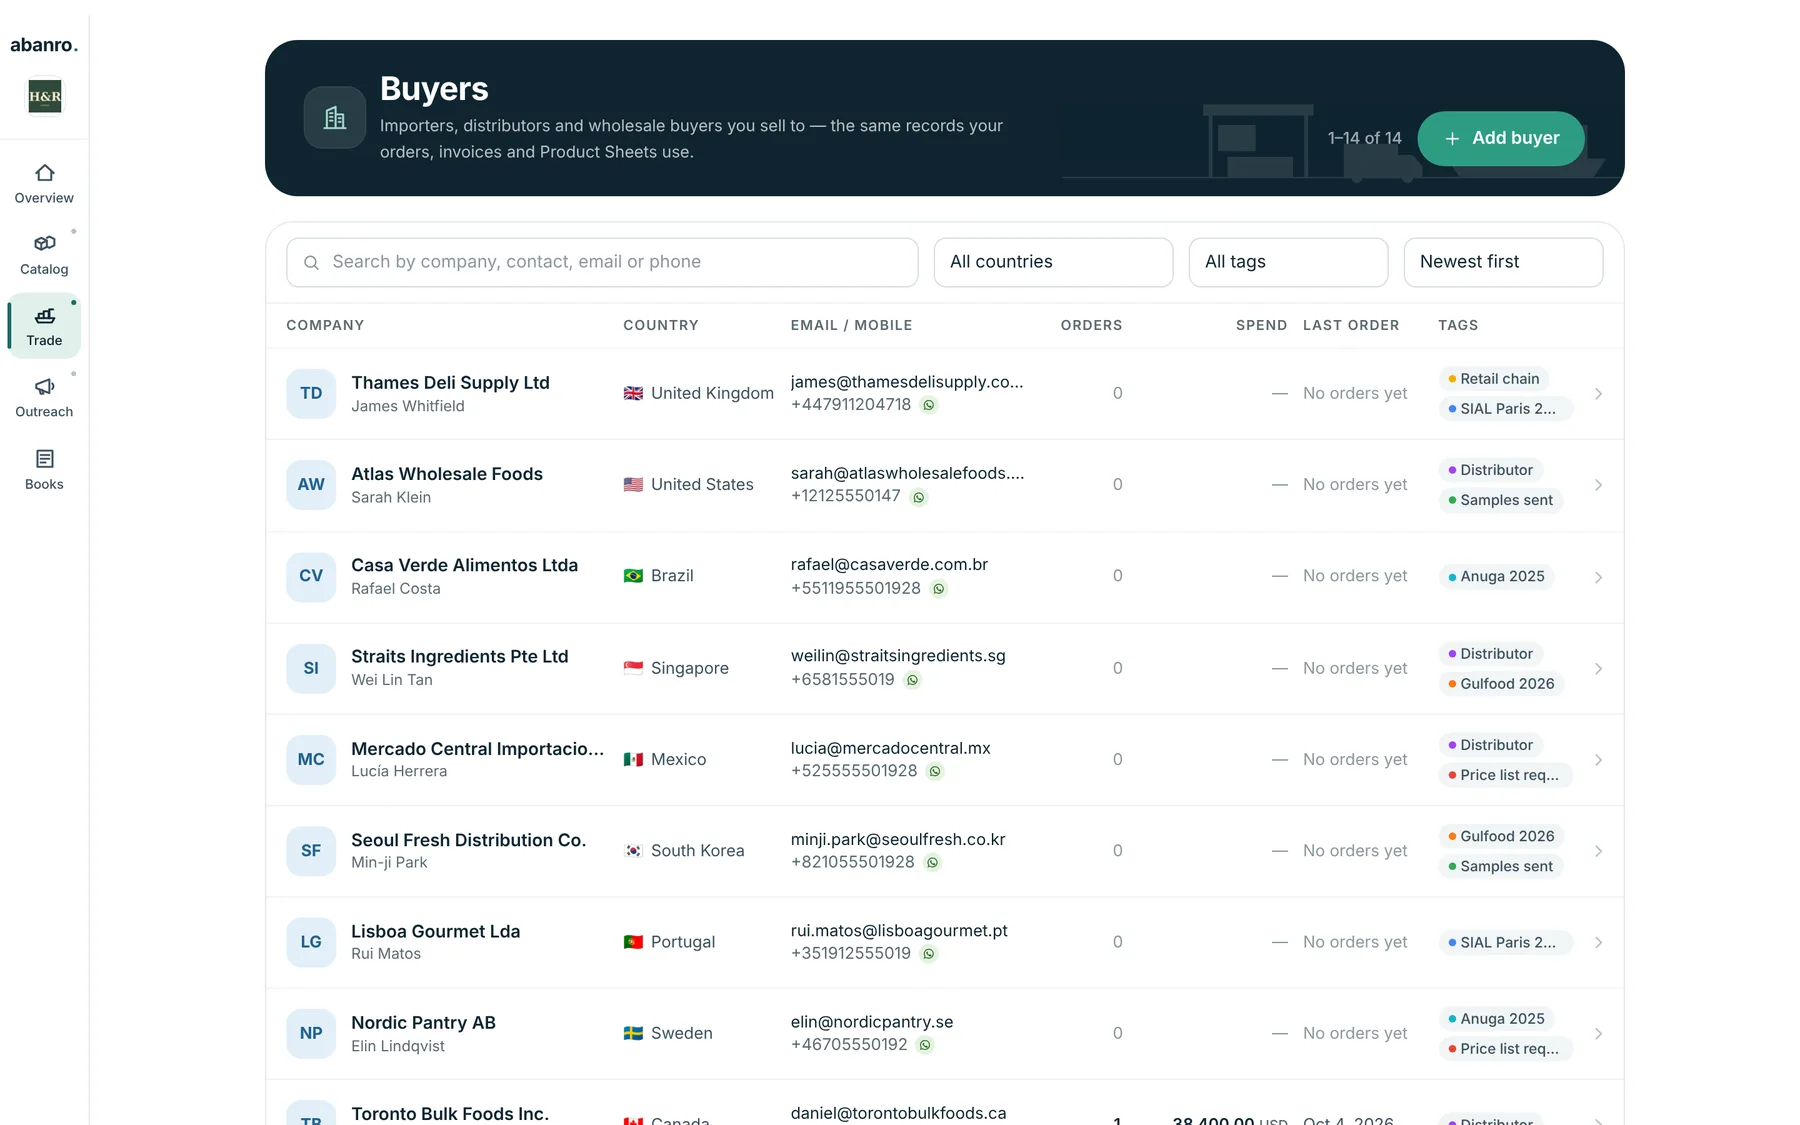Open Thames Deli Supply Ltd buyer name
This screenshot has width=1800, height=1125.
(450, 383)
